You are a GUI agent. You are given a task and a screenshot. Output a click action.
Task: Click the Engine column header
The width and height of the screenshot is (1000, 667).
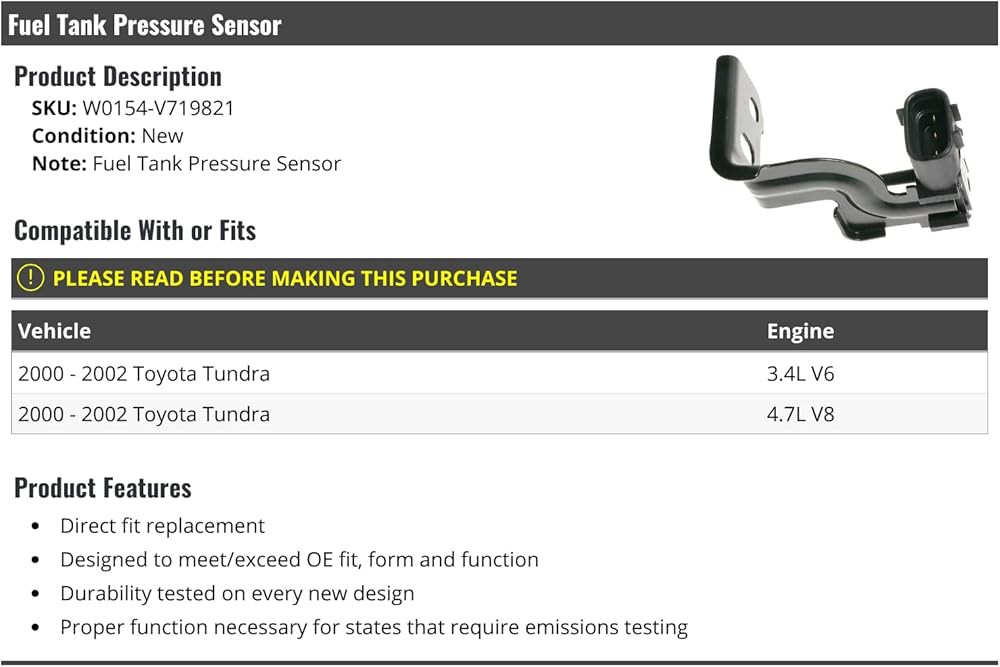(800, 331)
